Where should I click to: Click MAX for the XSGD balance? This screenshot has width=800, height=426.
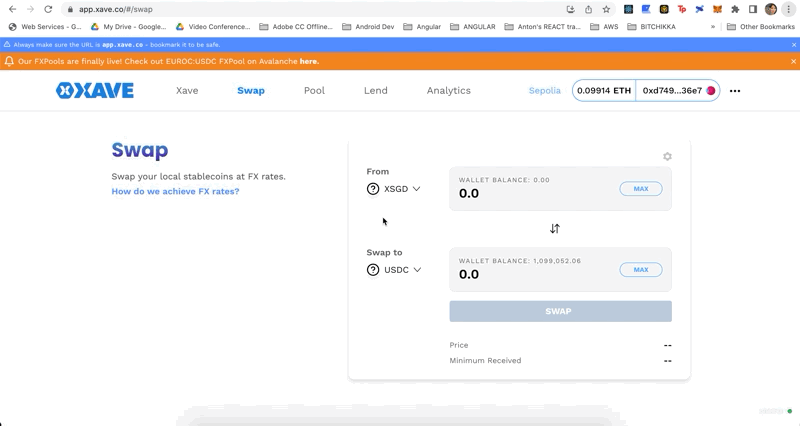pyautogui.click(x=640, y=189)
